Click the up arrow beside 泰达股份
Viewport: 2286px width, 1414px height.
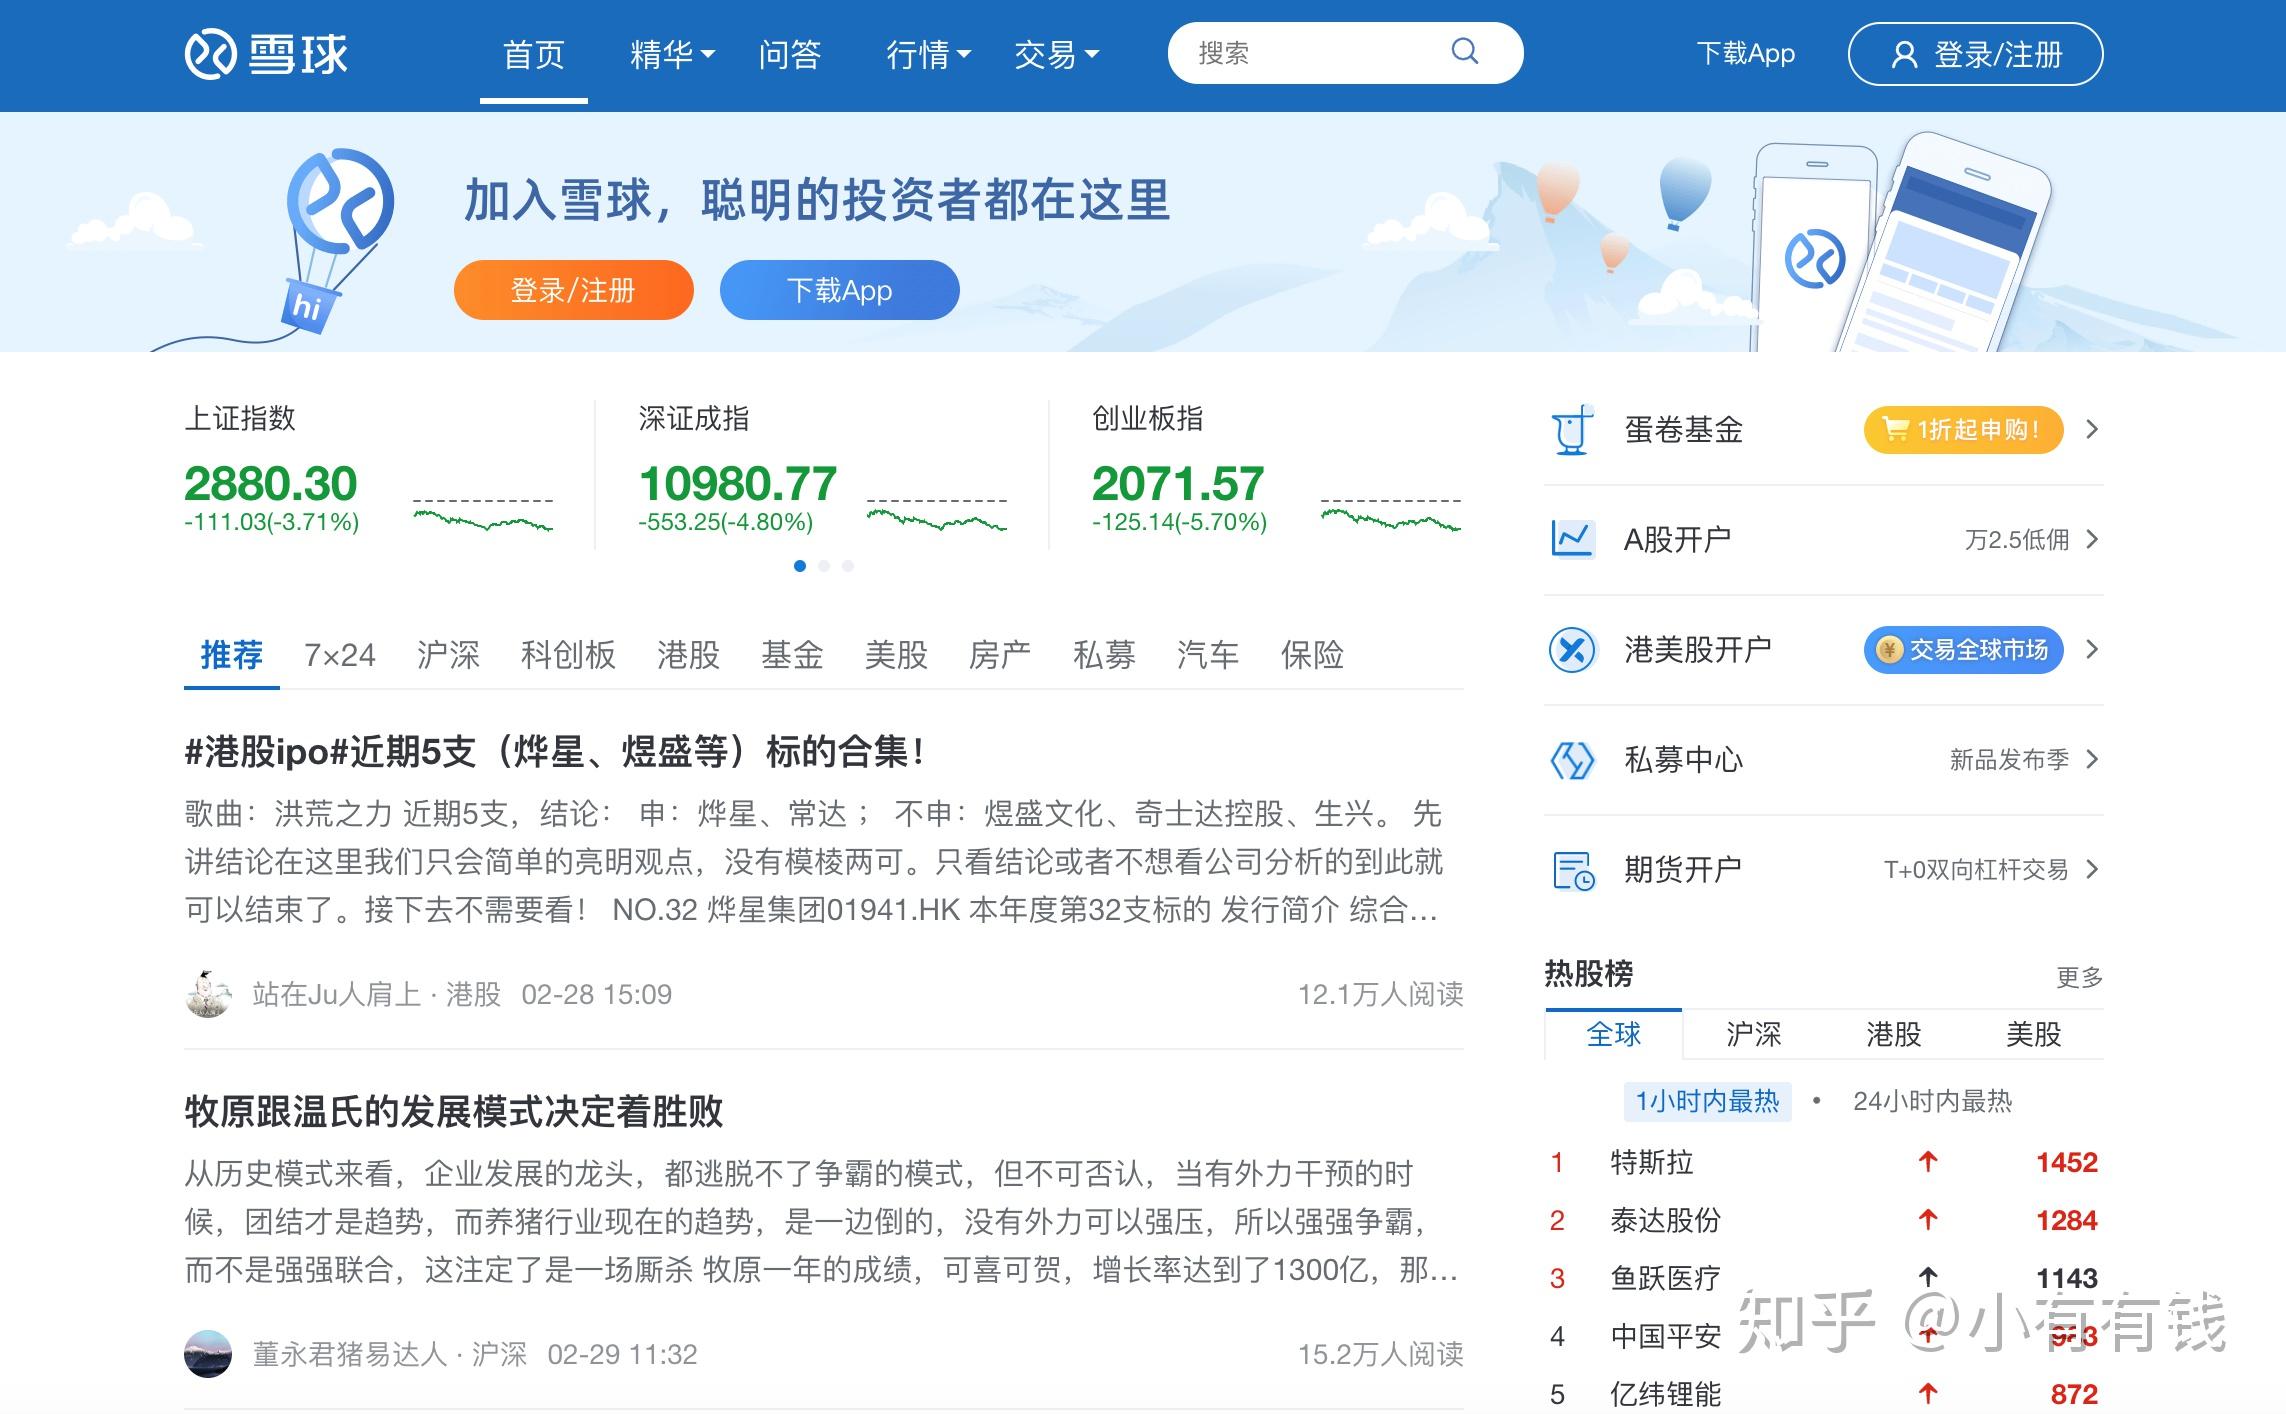[1928, 1220]
